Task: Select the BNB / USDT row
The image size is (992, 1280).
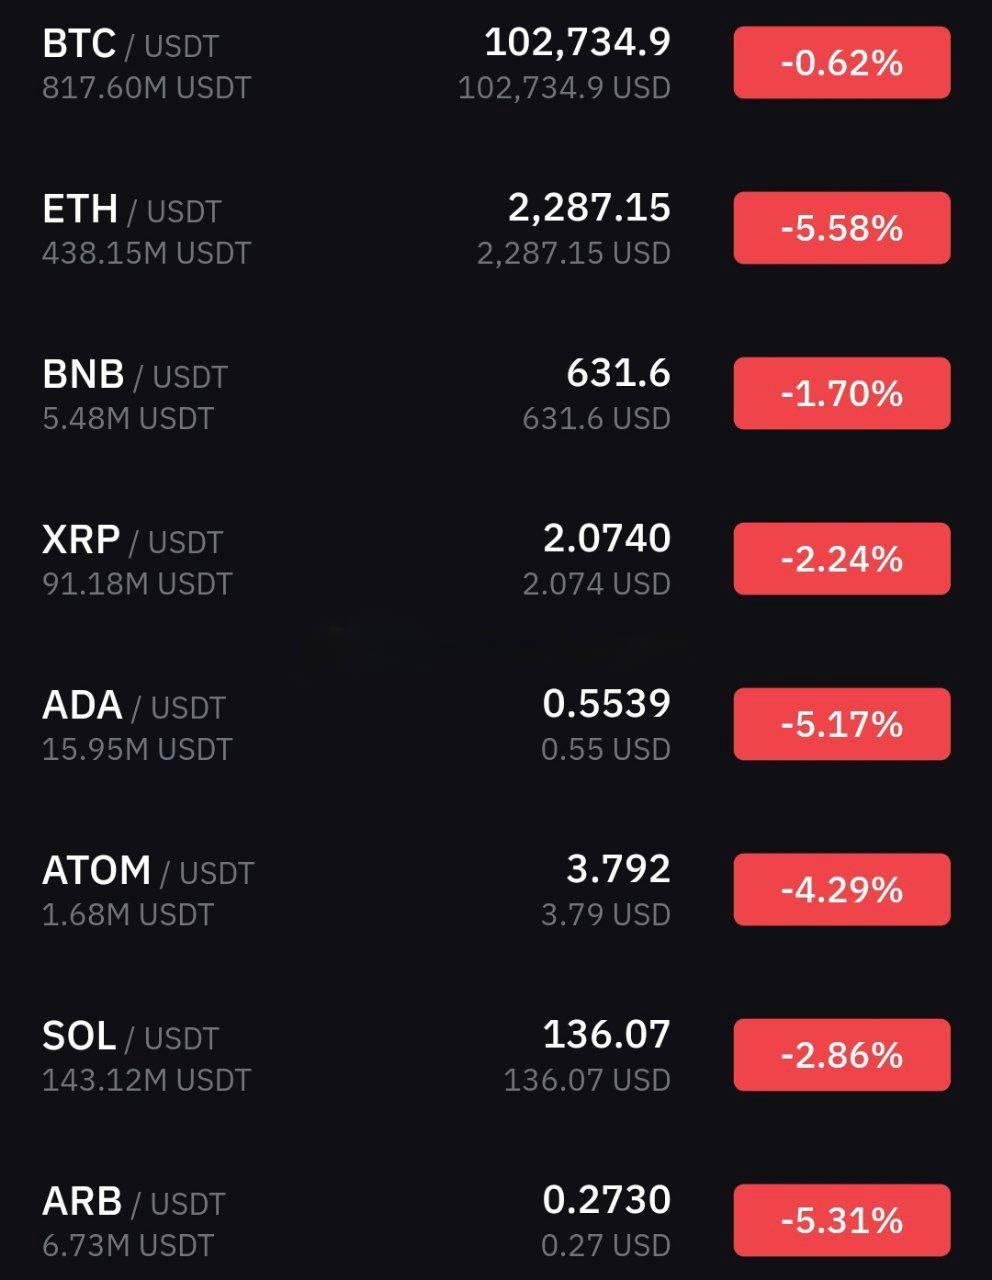Action: tap(496, 393)
